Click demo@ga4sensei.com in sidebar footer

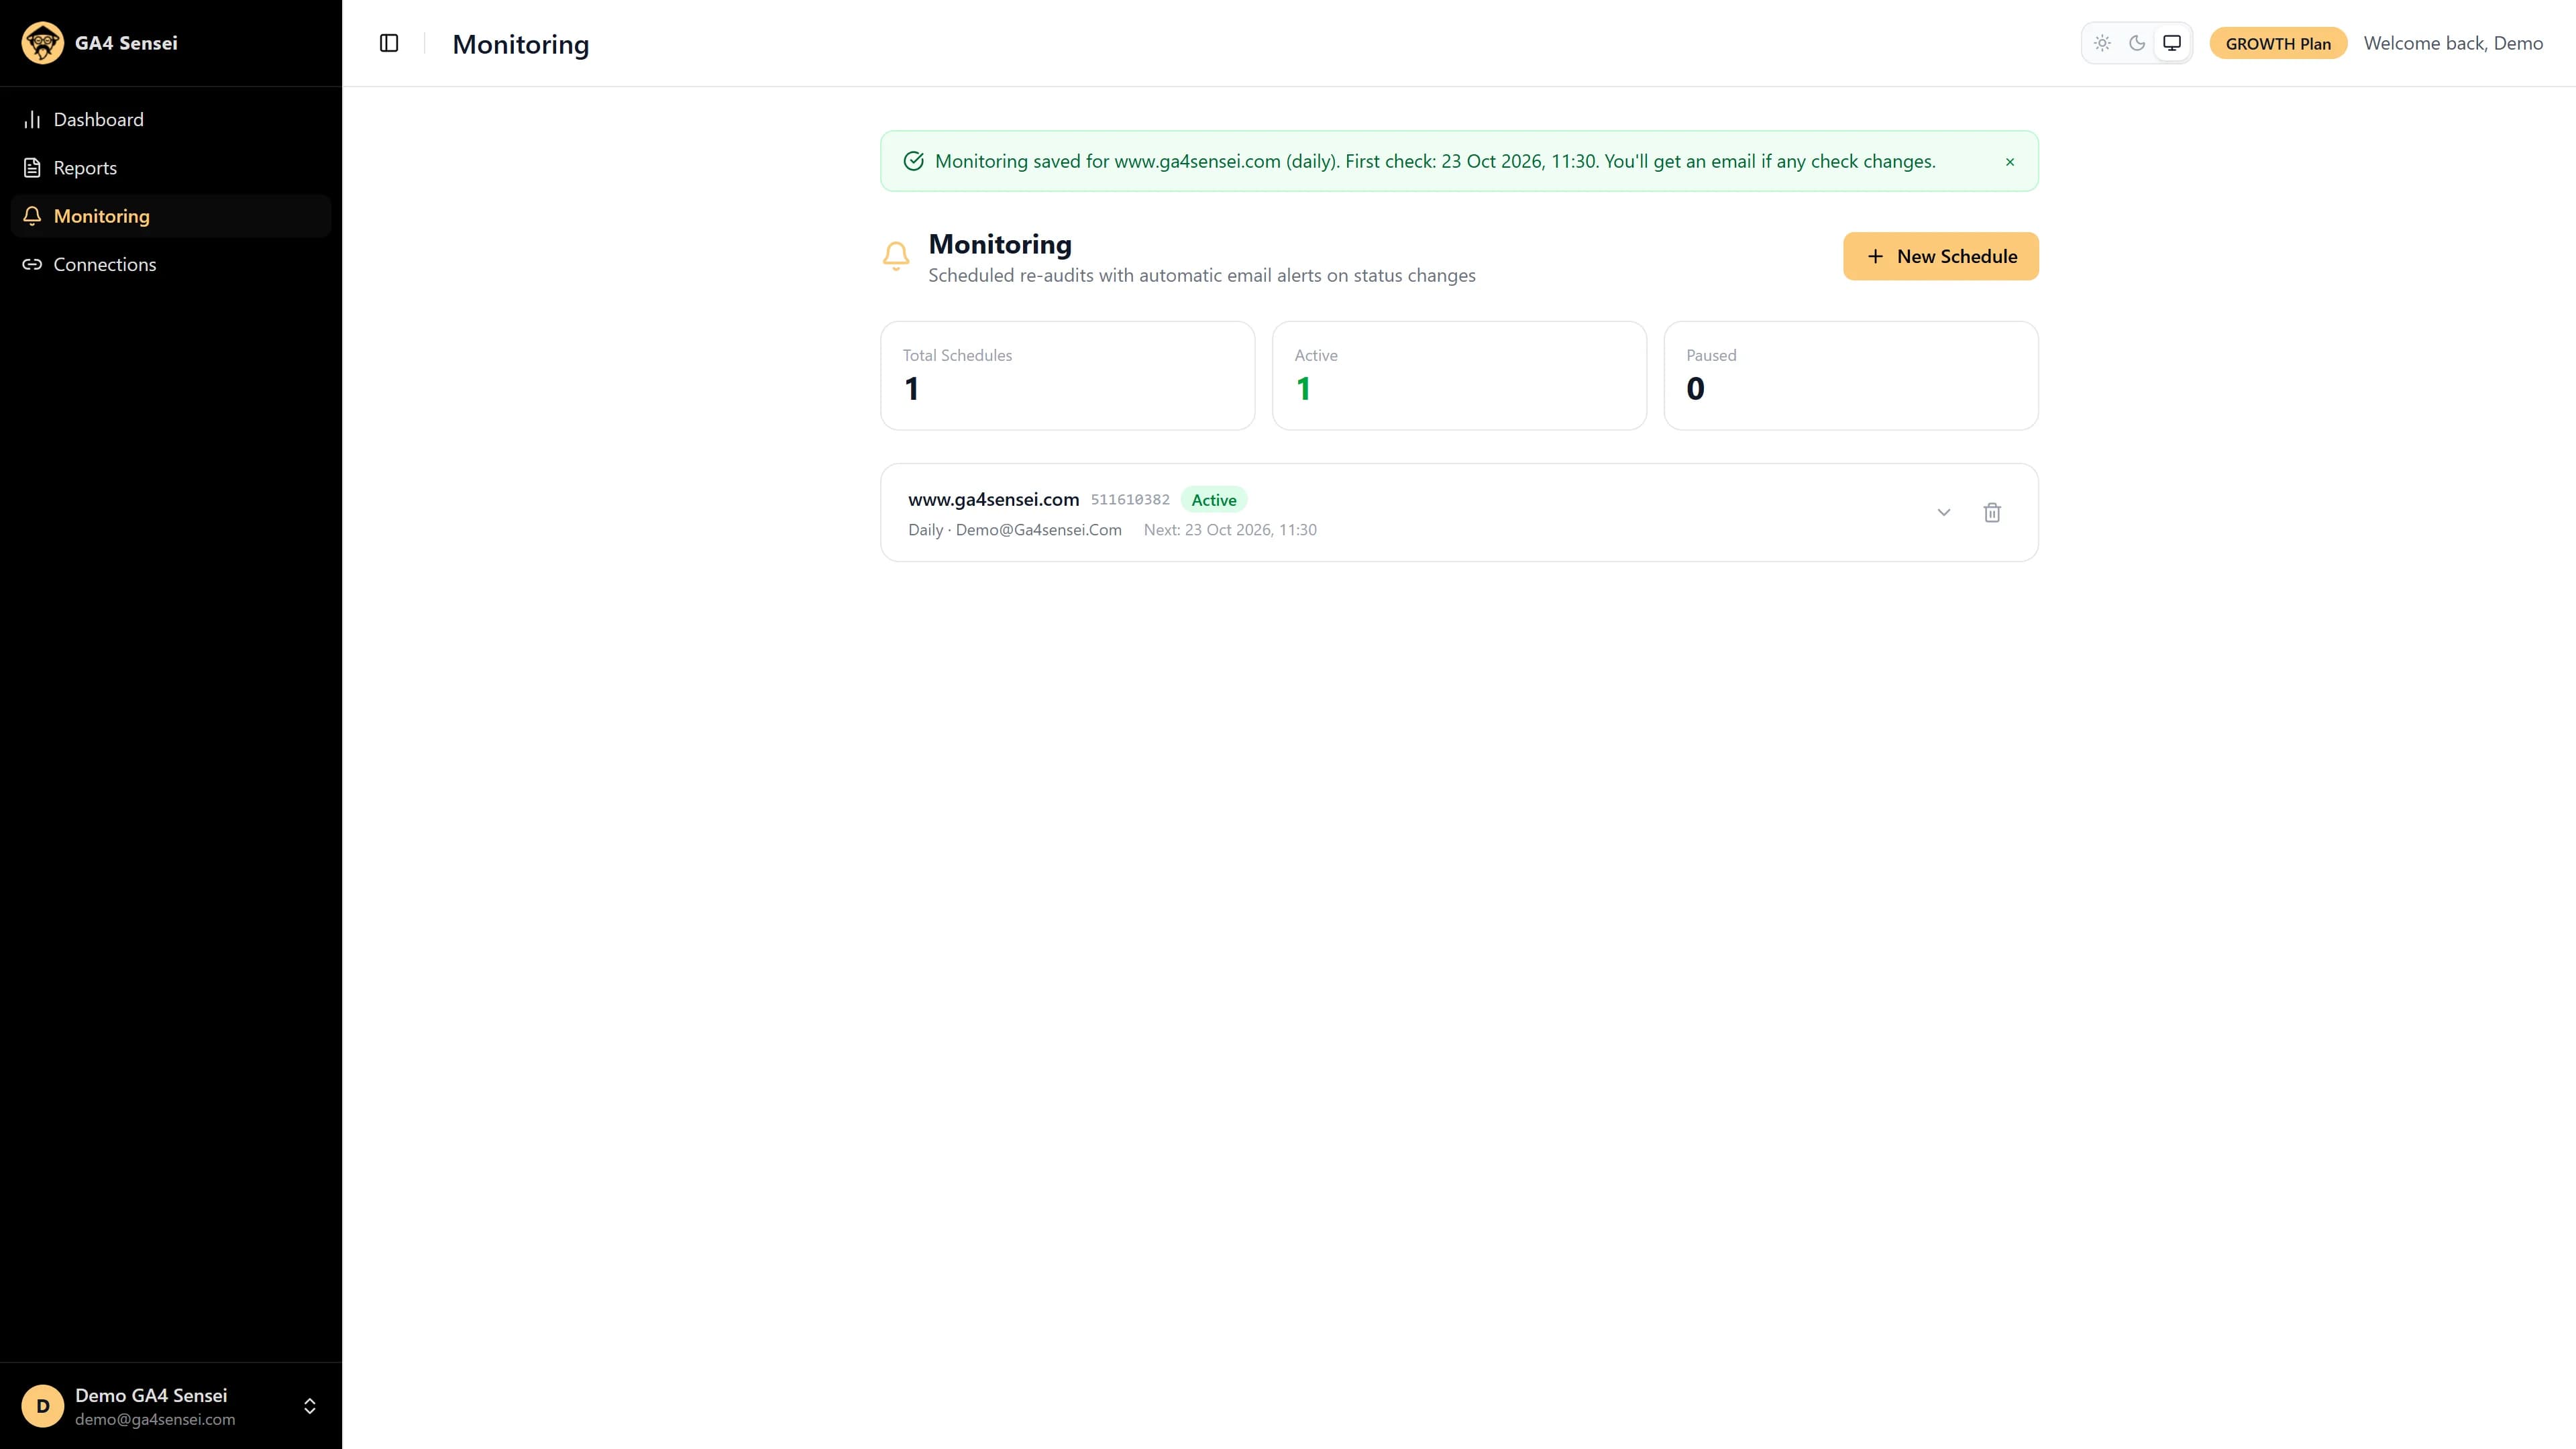click(x=155, y=1420)
